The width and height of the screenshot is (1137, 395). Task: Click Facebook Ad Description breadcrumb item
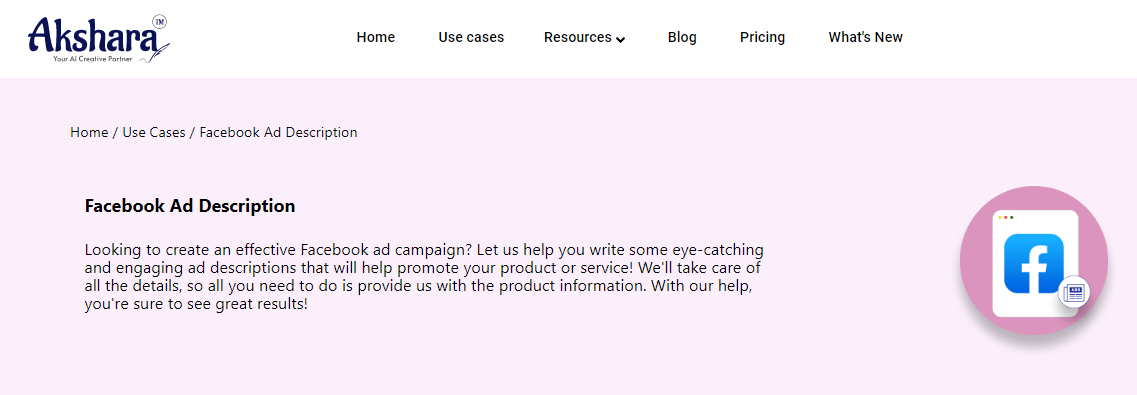[278, 133]
